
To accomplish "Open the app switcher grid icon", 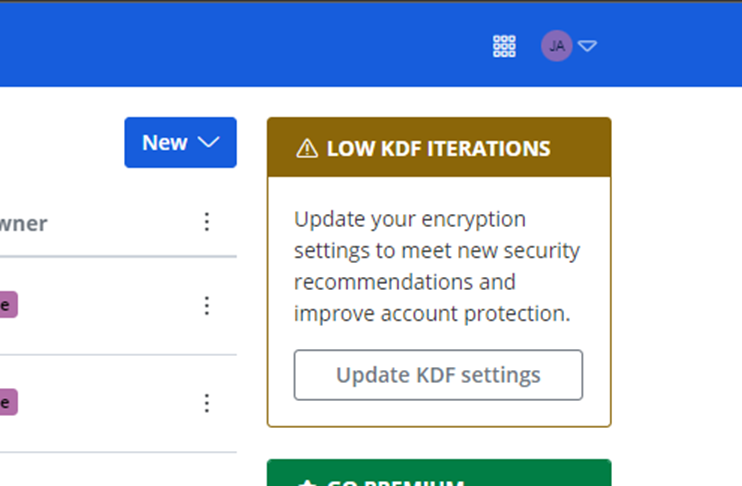I will coord(505,46).
